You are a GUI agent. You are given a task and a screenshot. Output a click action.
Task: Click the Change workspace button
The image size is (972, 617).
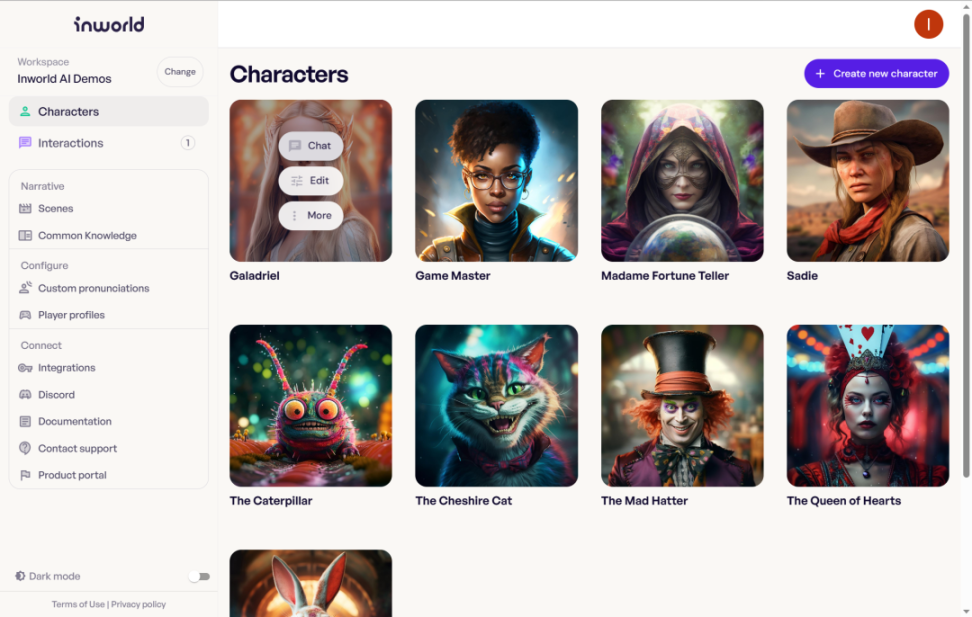(x=180, y=72)
